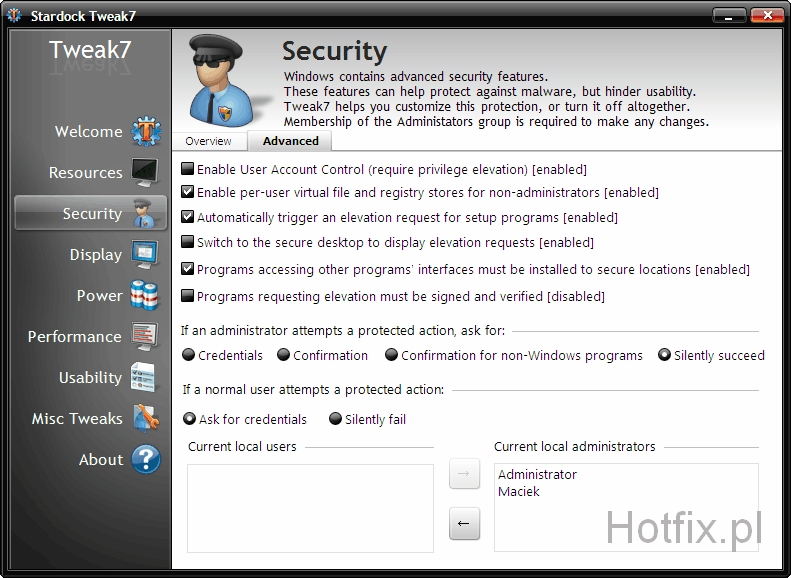This screenshot has height=578, width=791.
Task: Select the Advanced tab
Action: (x=291, y=141)
